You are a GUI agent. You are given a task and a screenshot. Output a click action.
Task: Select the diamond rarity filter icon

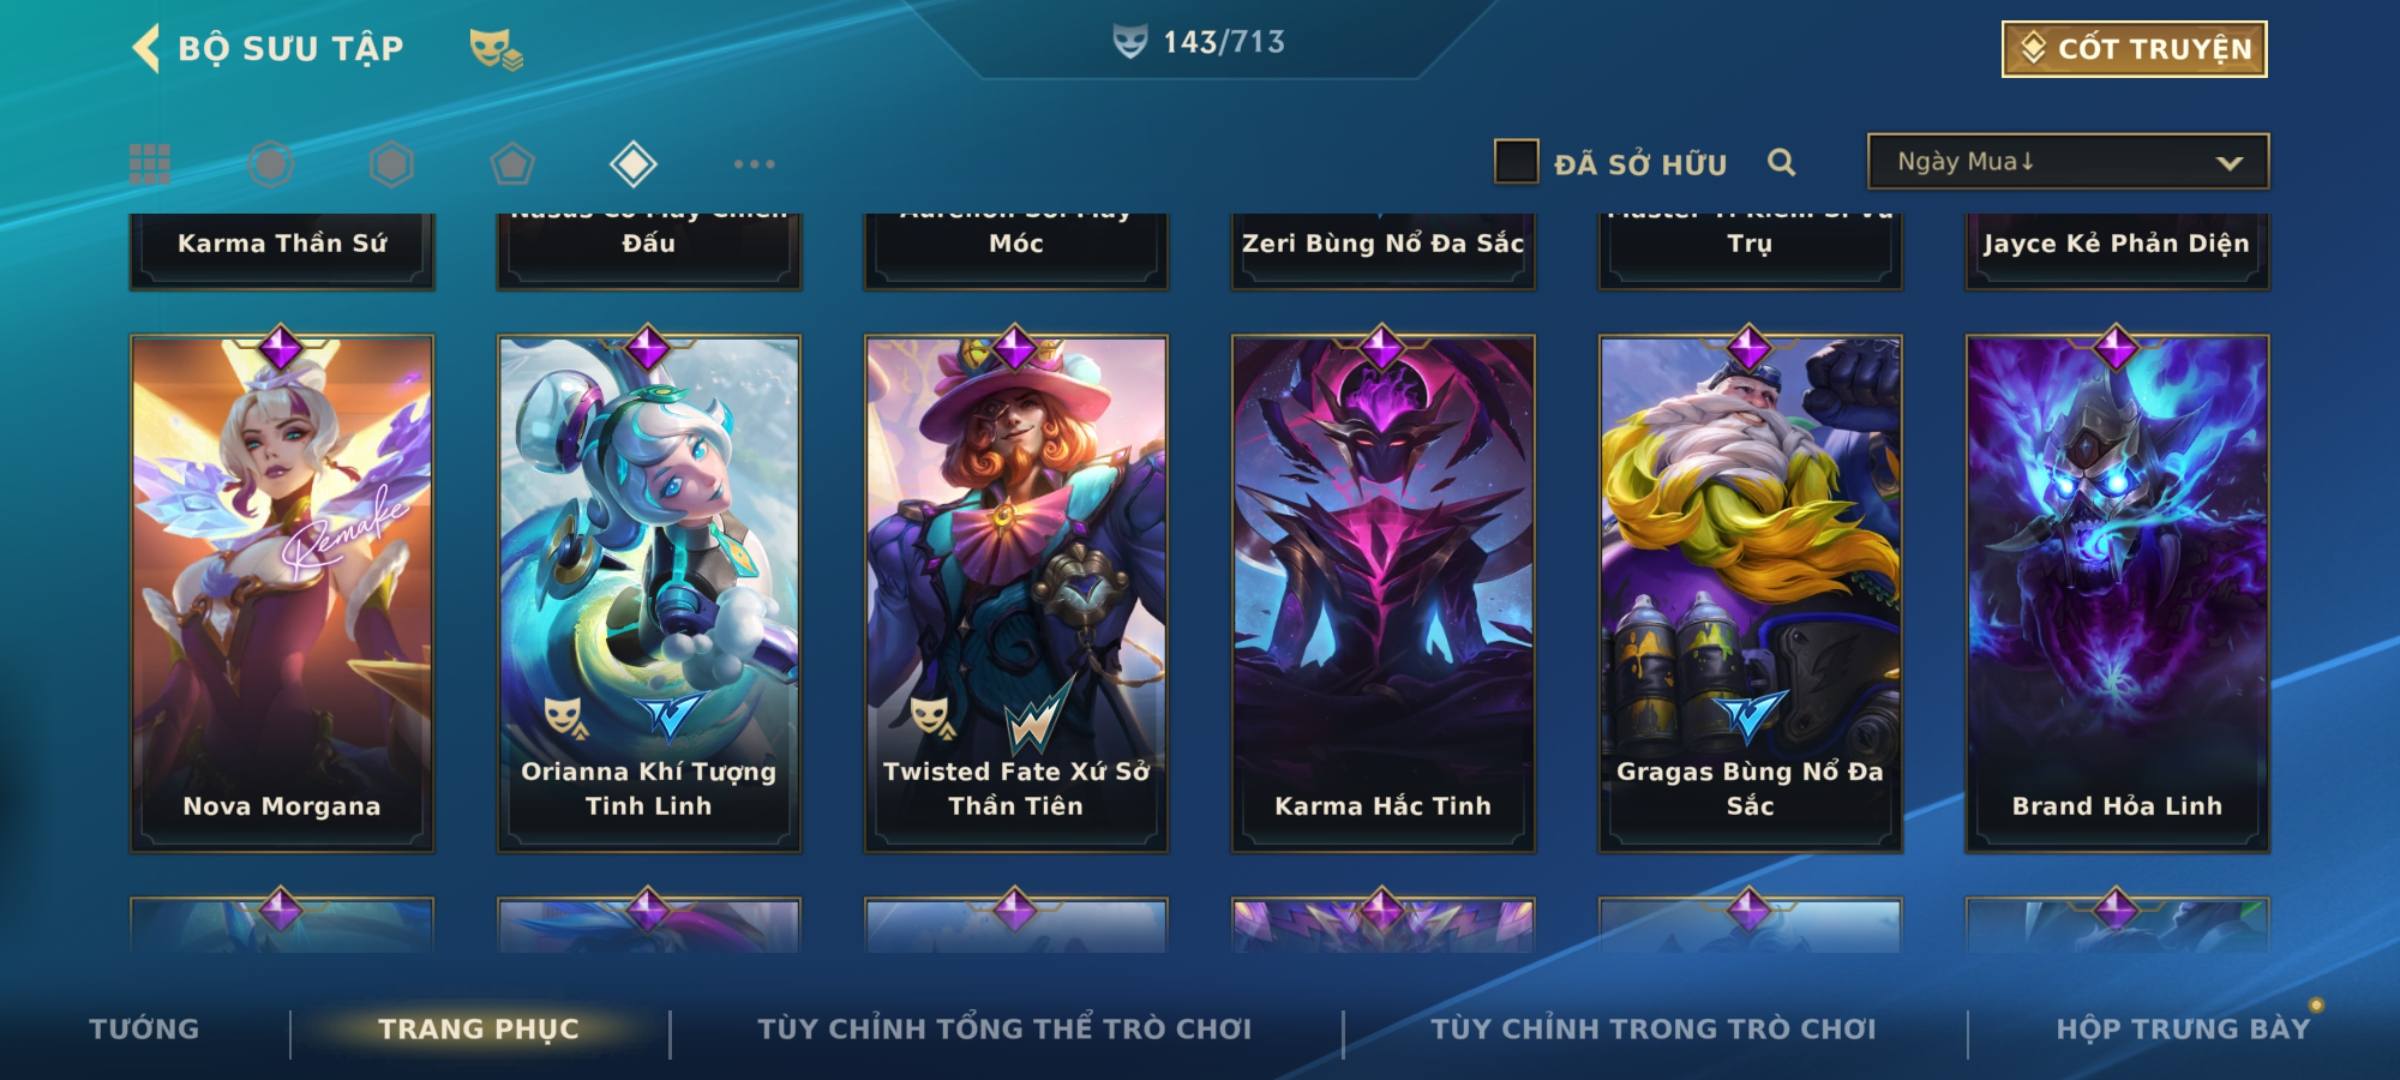(x=633, y=164)
